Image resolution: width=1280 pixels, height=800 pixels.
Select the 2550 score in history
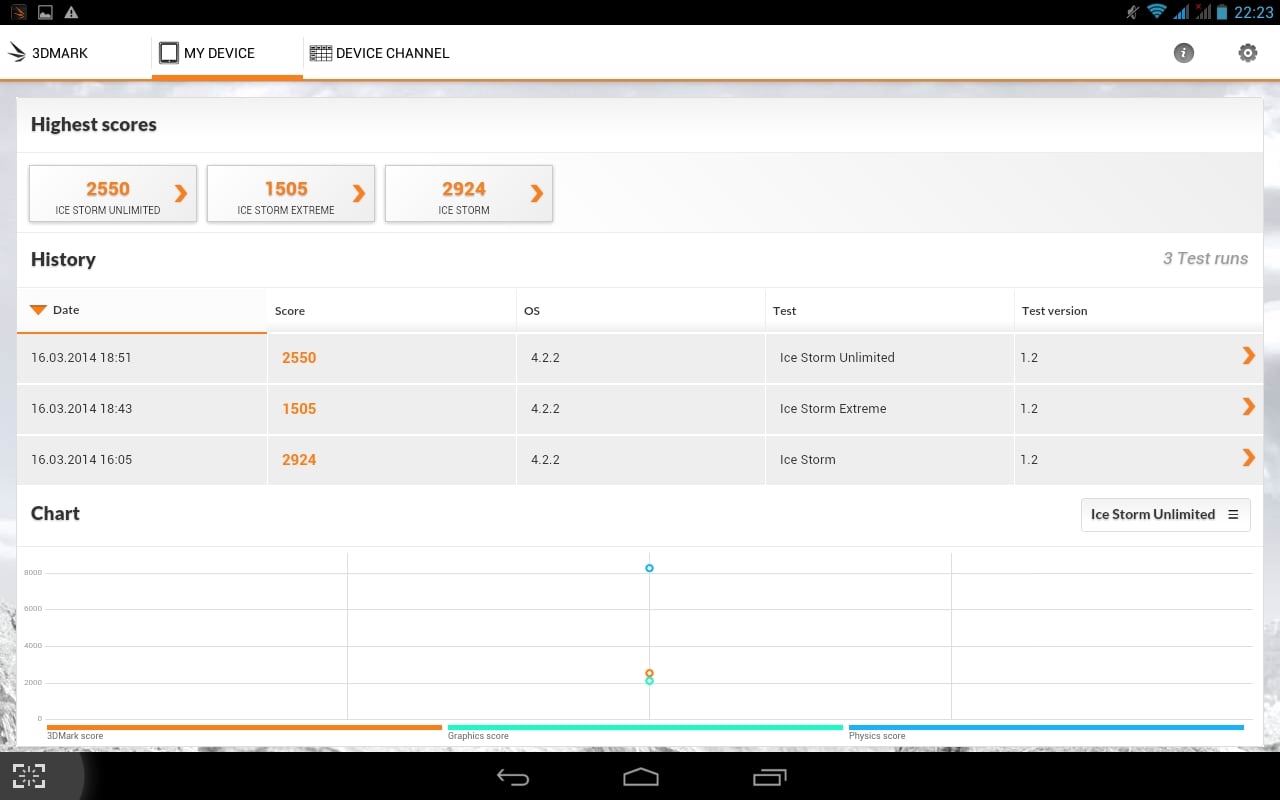point(299,357)
